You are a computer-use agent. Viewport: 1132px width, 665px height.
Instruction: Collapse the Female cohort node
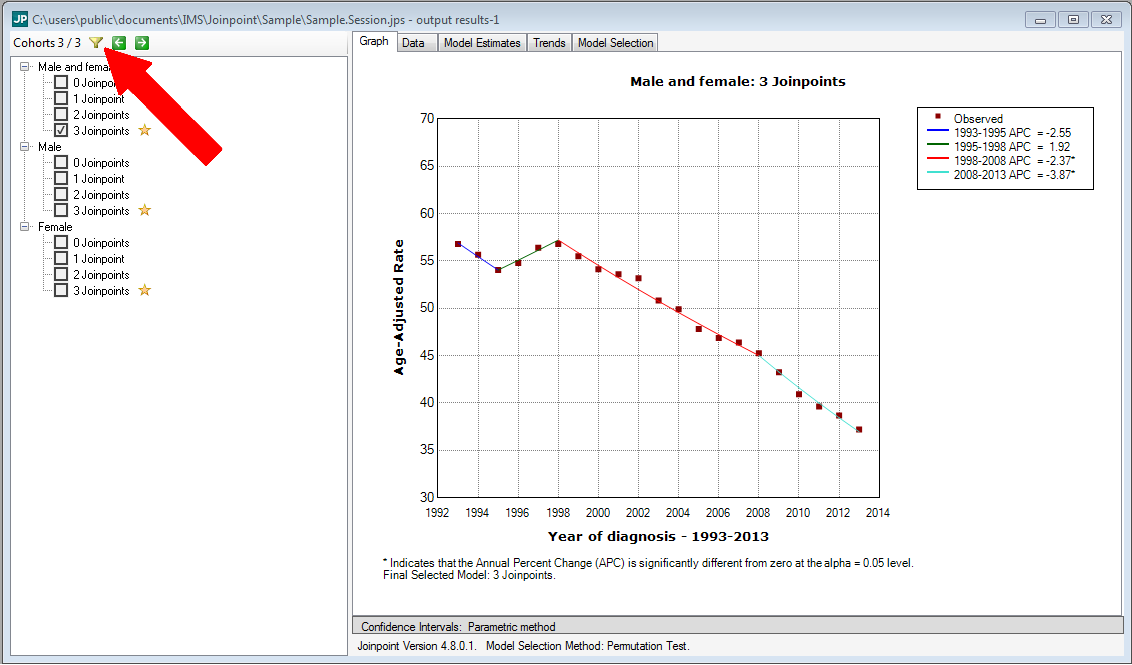pyautogui.click(x=26, y=227)
